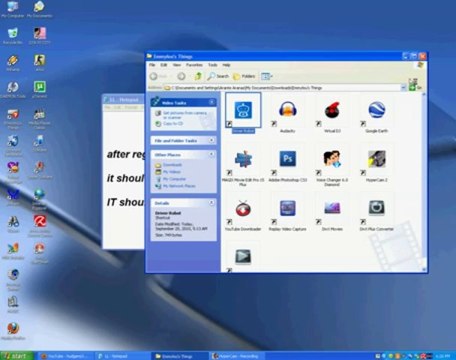
Task: Open My Computer desktop icon
Action: (x=13, y=9)
